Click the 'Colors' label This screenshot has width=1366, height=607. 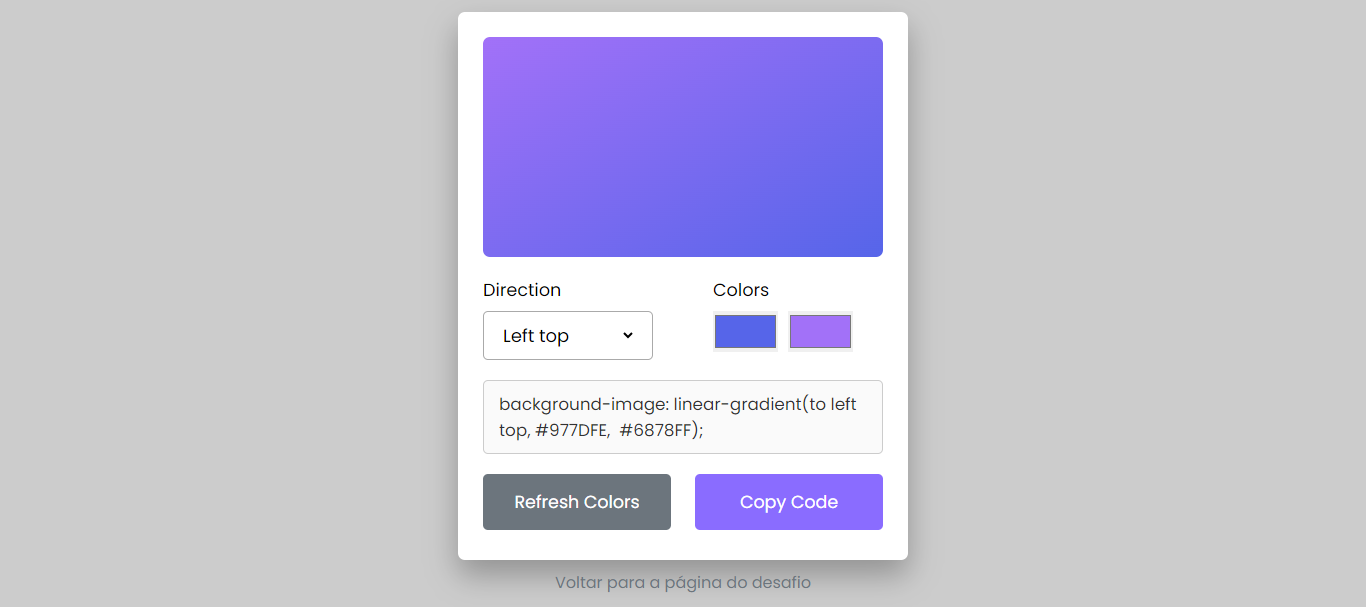click(x=741, y=290)
